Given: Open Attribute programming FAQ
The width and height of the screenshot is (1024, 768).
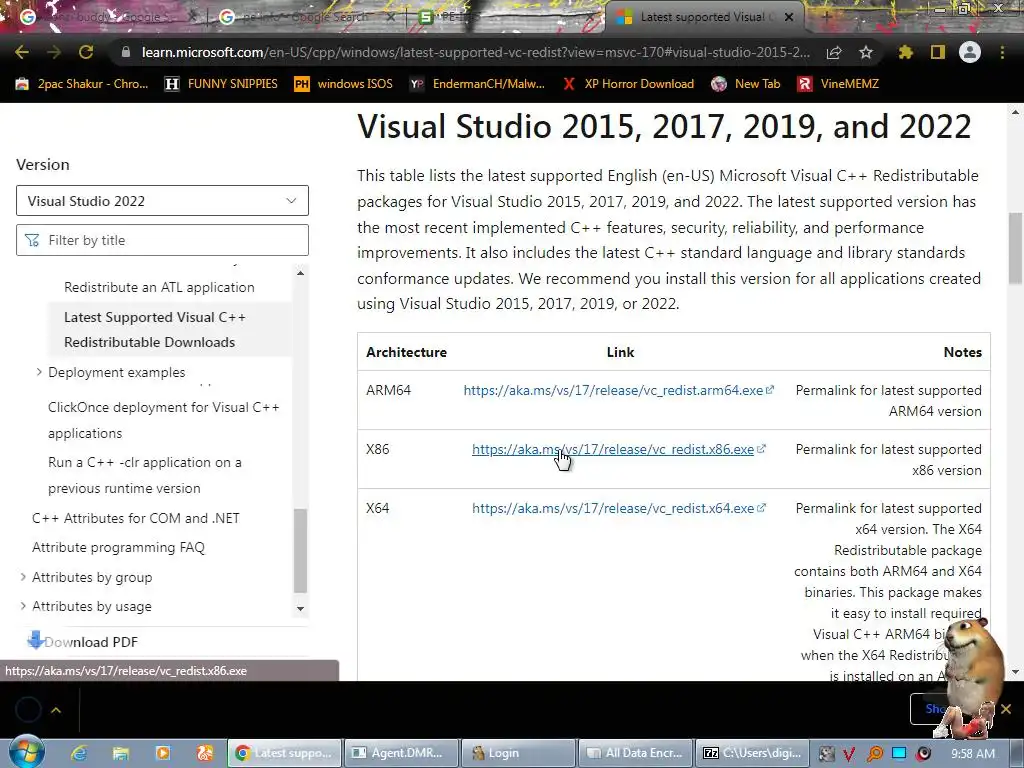Looking at the screenshot, I should [x=118, y=547].
